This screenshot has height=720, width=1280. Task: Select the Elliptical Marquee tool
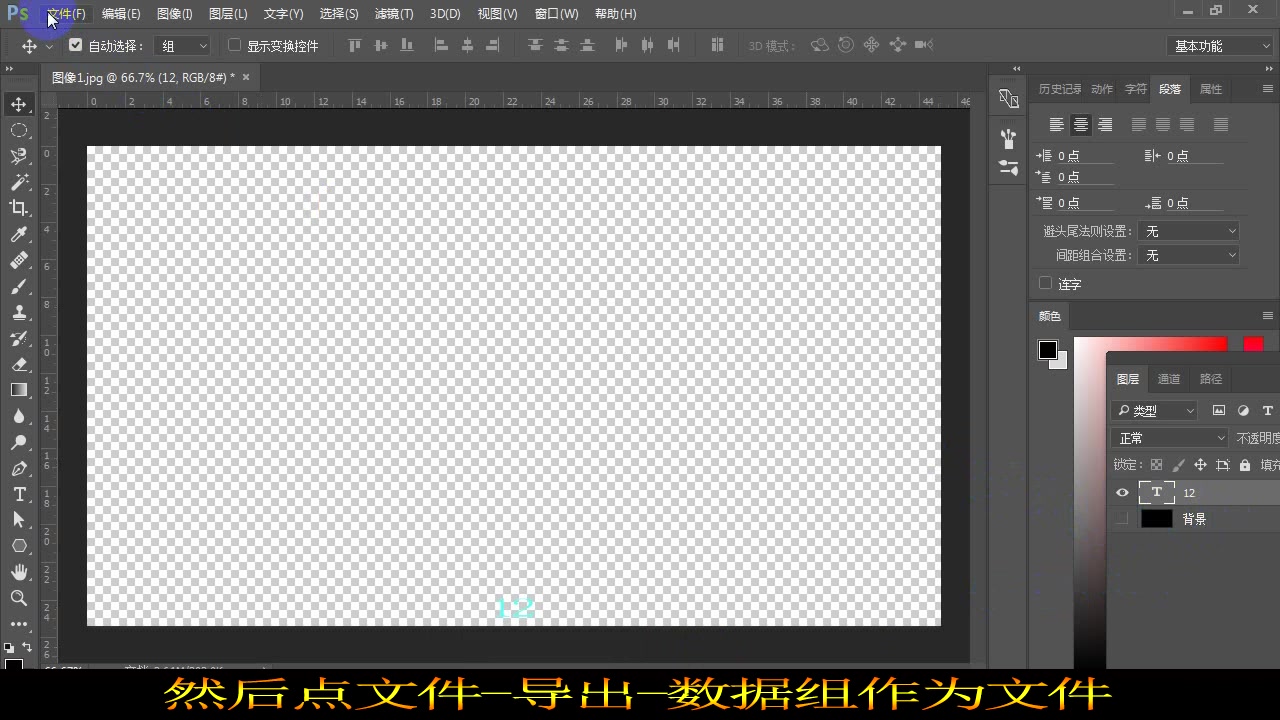click(x=20, y=130)
